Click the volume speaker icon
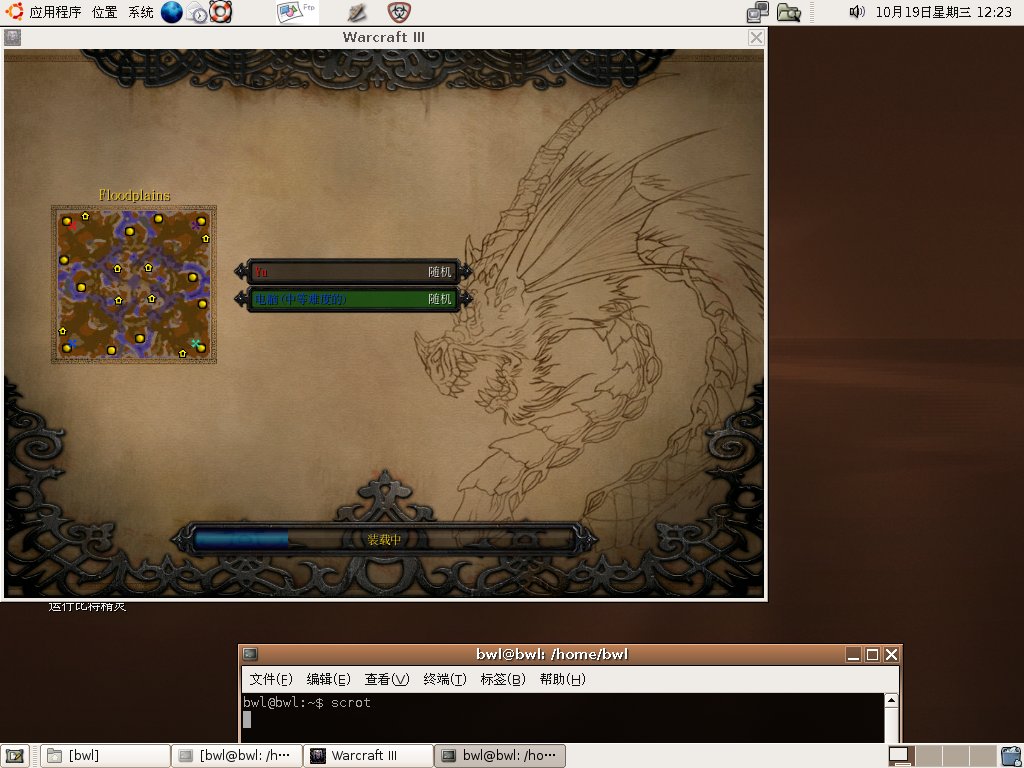Image resolution: width=1024 pixels, height=768 pixels. click(857, 12)
